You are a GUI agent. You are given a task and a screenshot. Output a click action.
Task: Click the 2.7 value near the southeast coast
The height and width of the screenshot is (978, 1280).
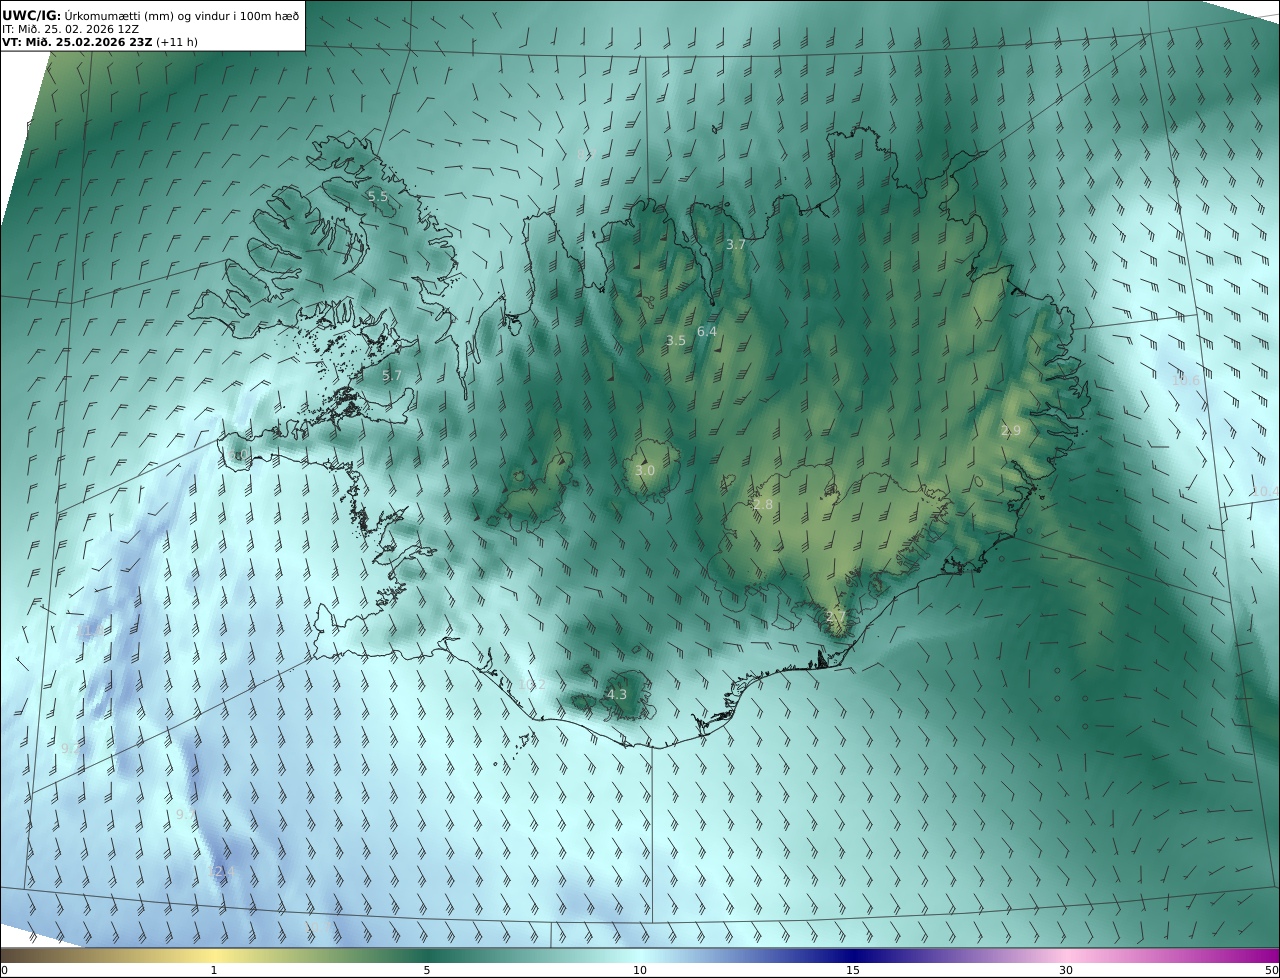pyautogui.click(x=836, y=617)
